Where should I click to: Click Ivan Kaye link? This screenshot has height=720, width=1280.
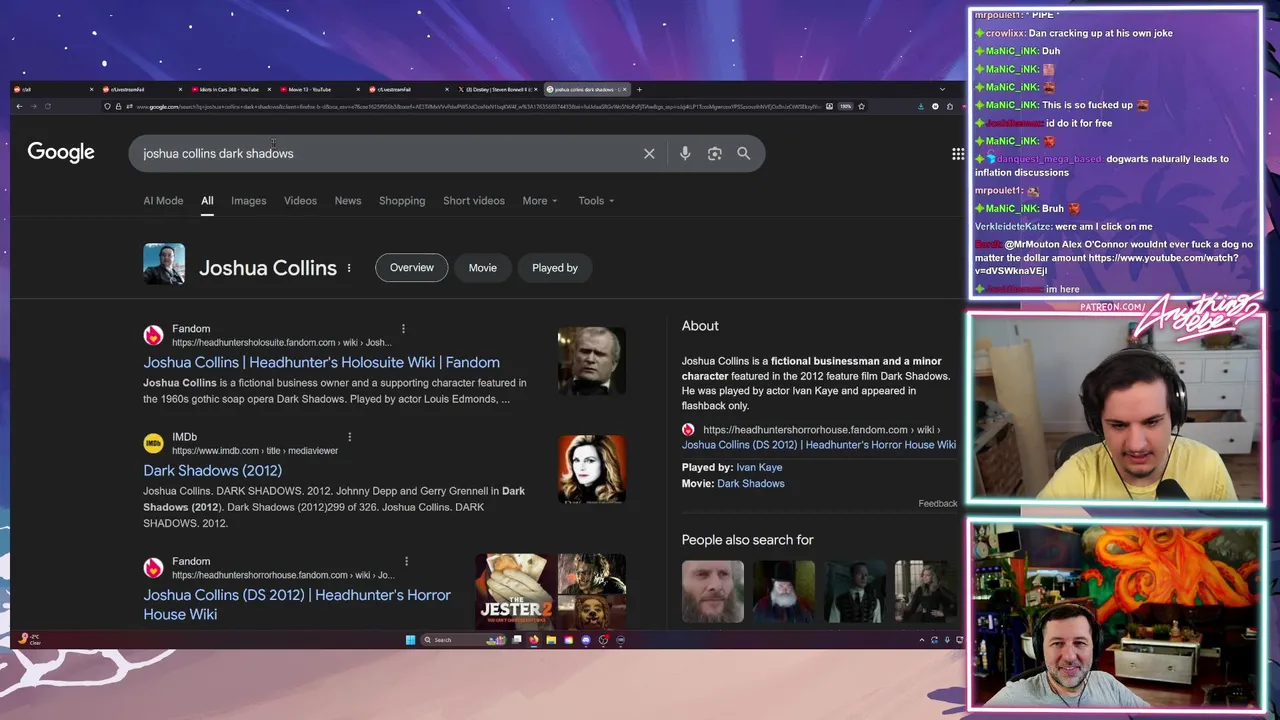coord(759,468)
